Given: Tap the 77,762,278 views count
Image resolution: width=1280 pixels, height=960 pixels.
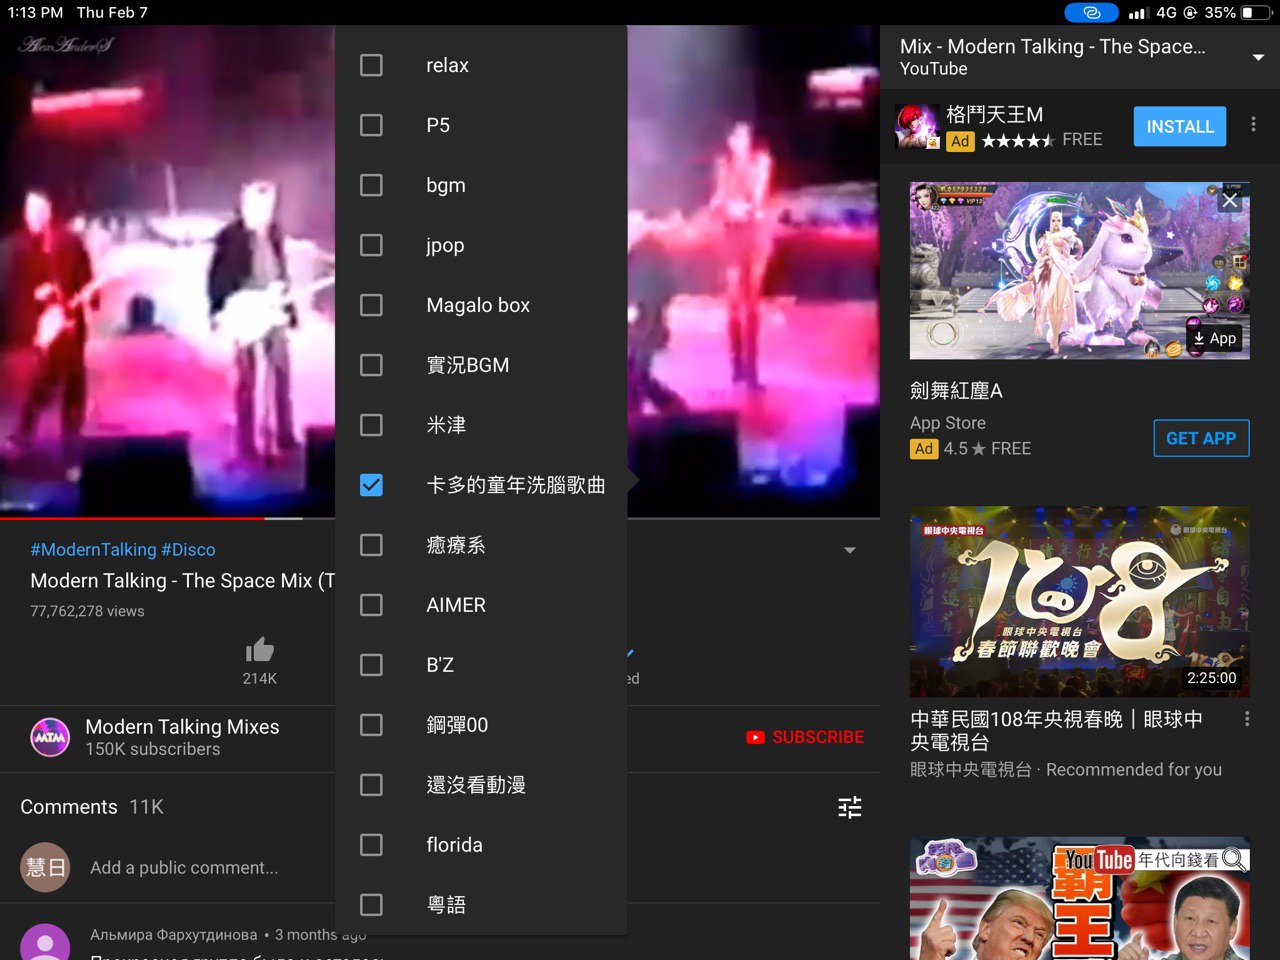Looking at the screenshot, I should coord(87,611).
